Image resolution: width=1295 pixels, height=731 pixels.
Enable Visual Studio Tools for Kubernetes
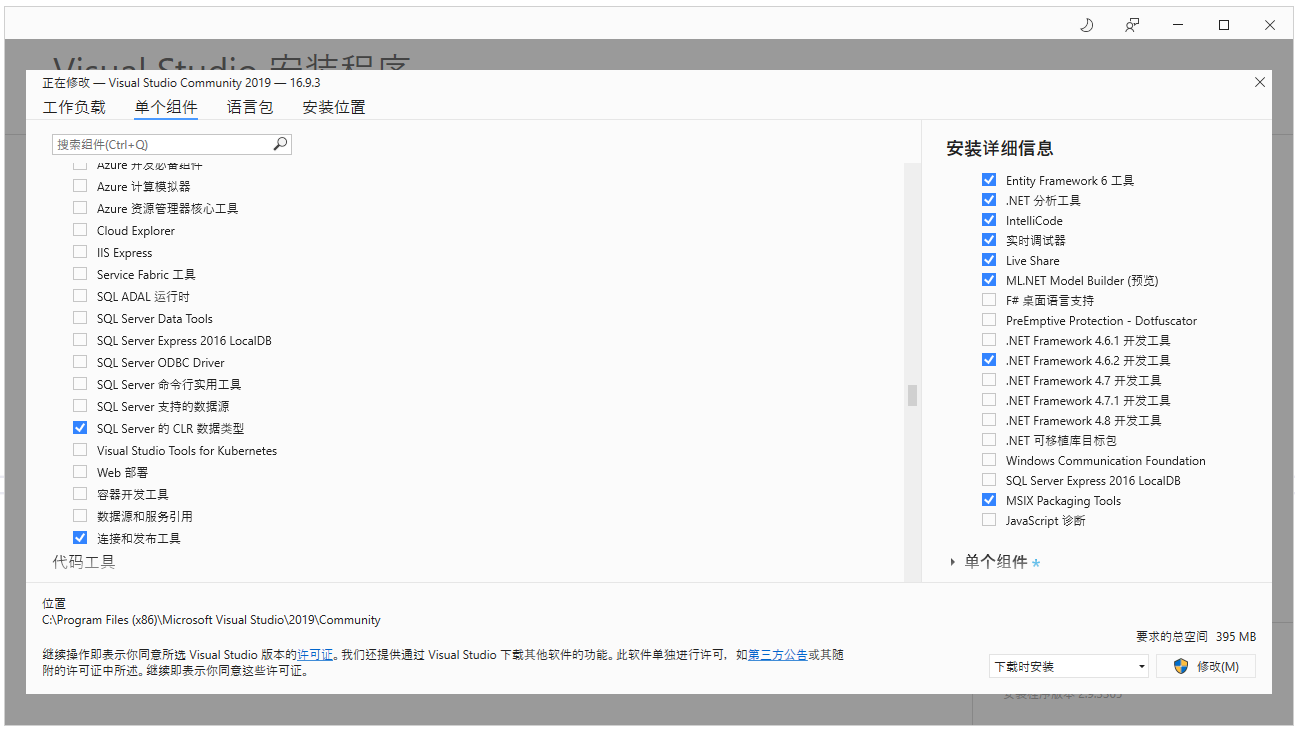pos(80,450)
